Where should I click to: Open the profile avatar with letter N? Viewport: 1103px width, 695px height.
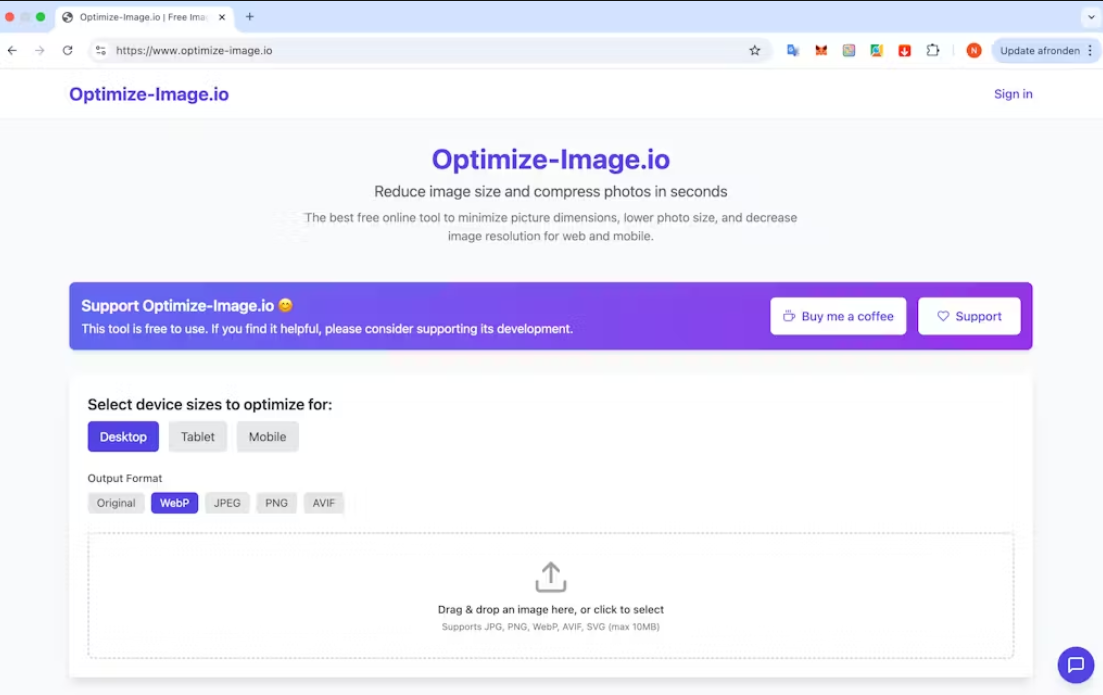click(974, 51)
